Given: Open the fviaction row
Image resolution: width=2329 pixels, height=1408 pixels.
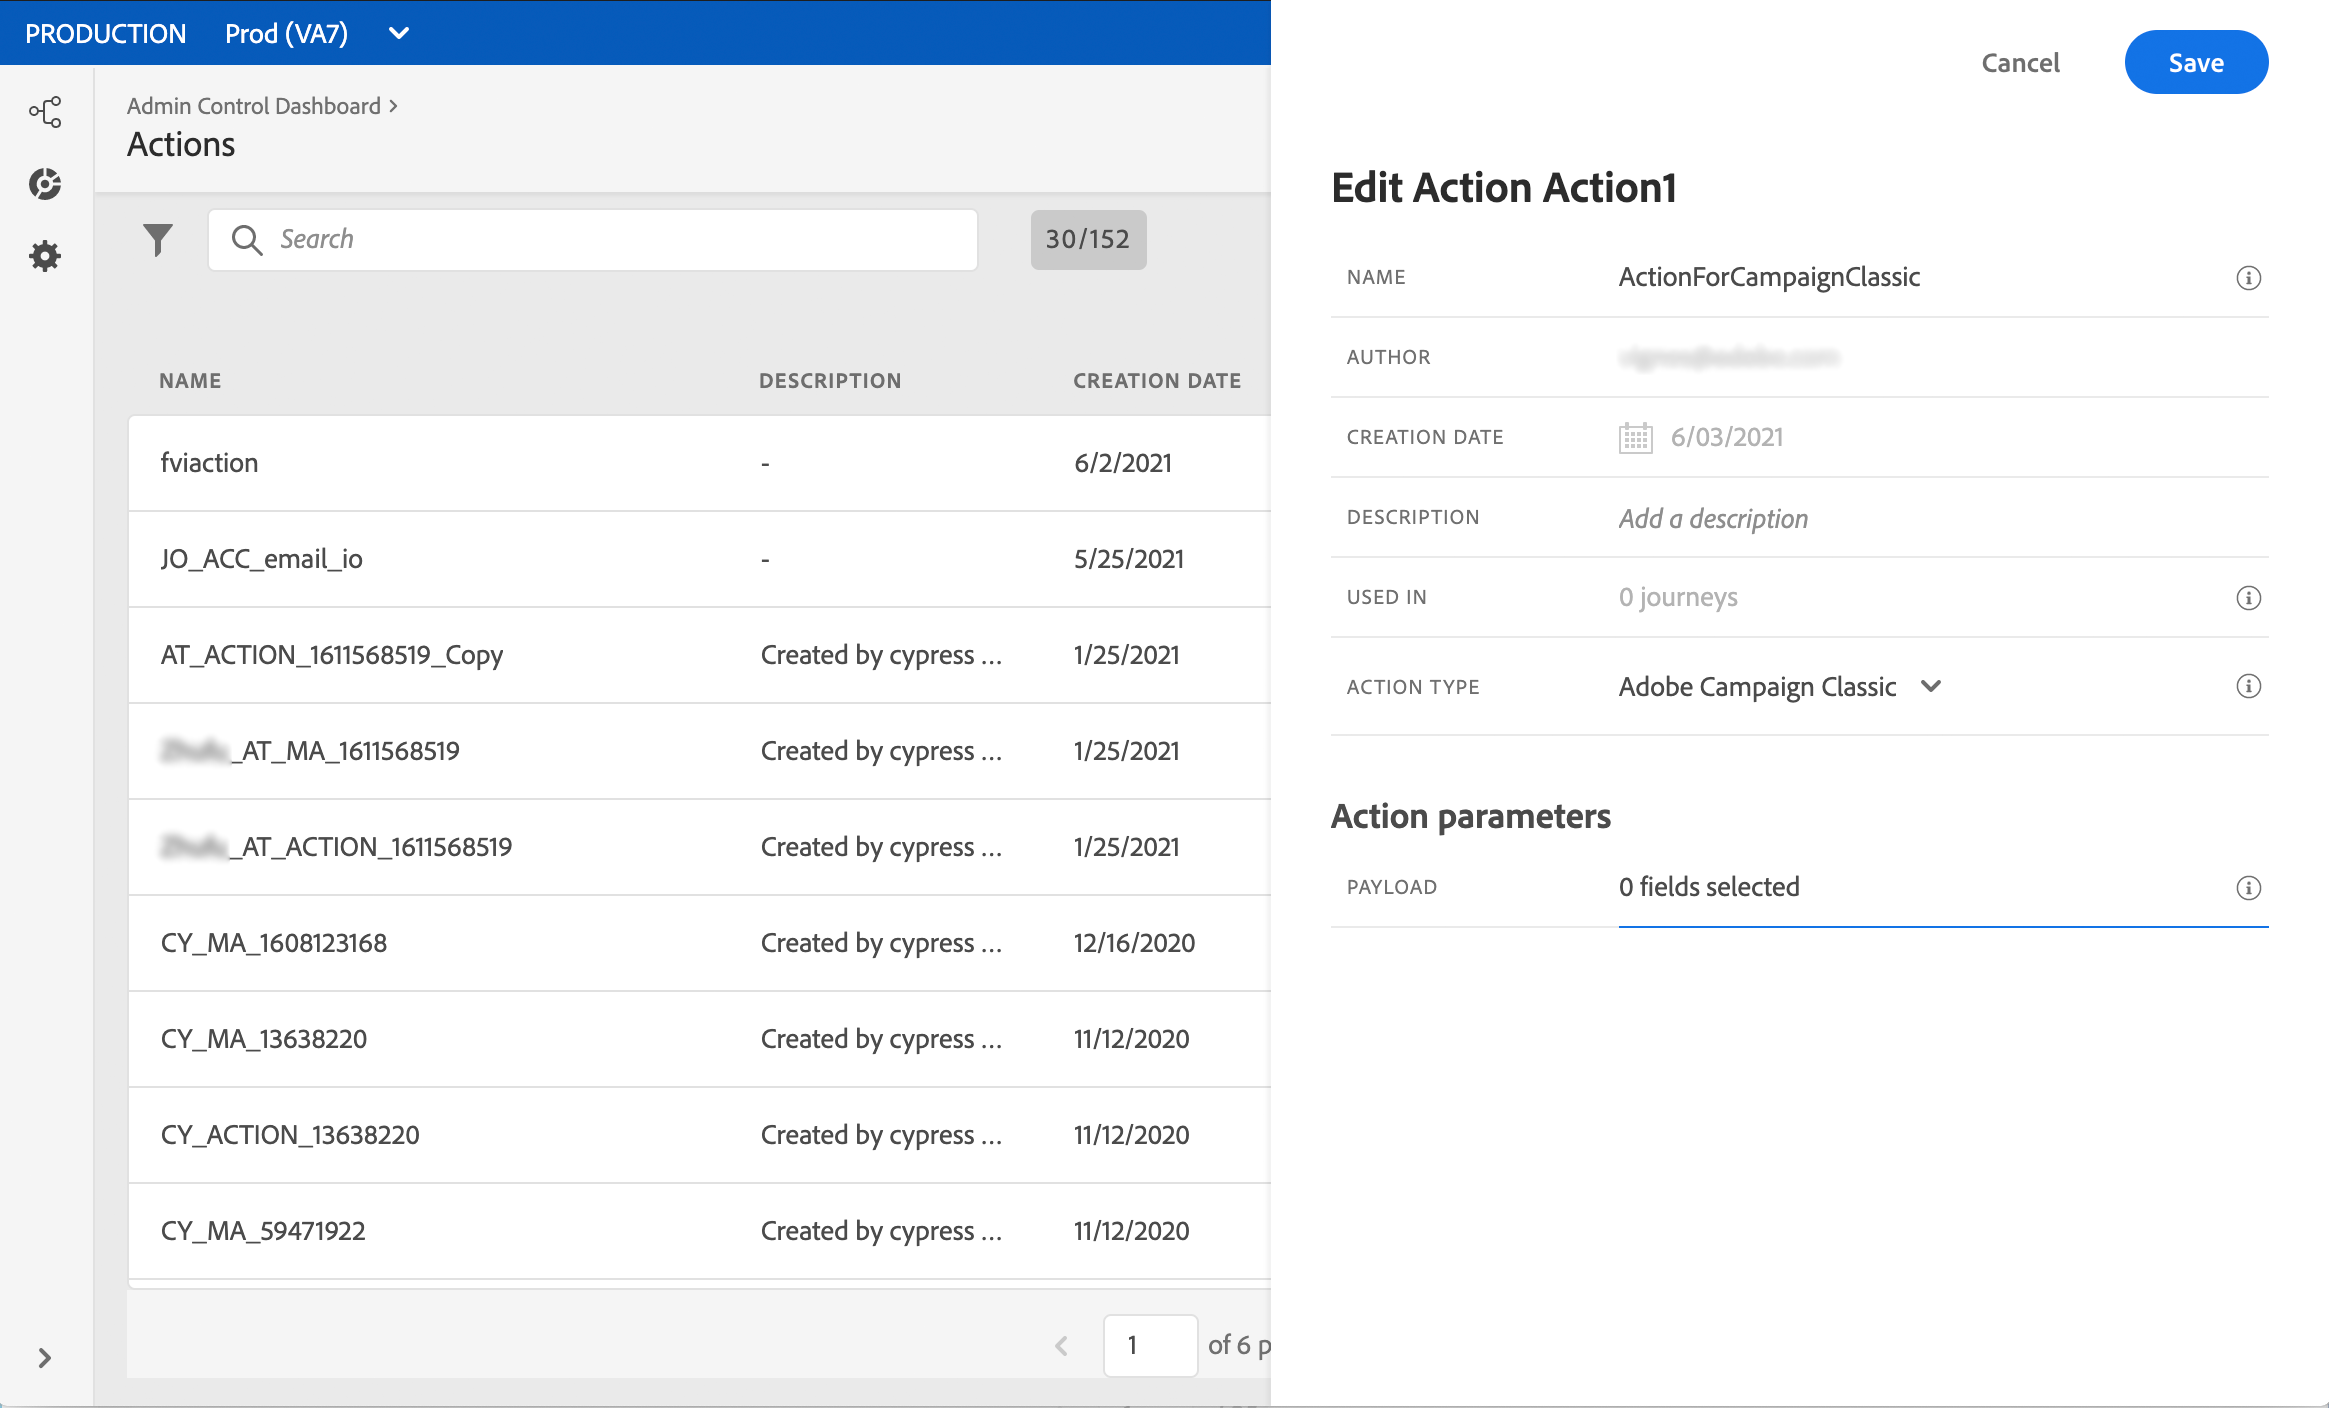Looking at the screenshot, I should [210, 463].
